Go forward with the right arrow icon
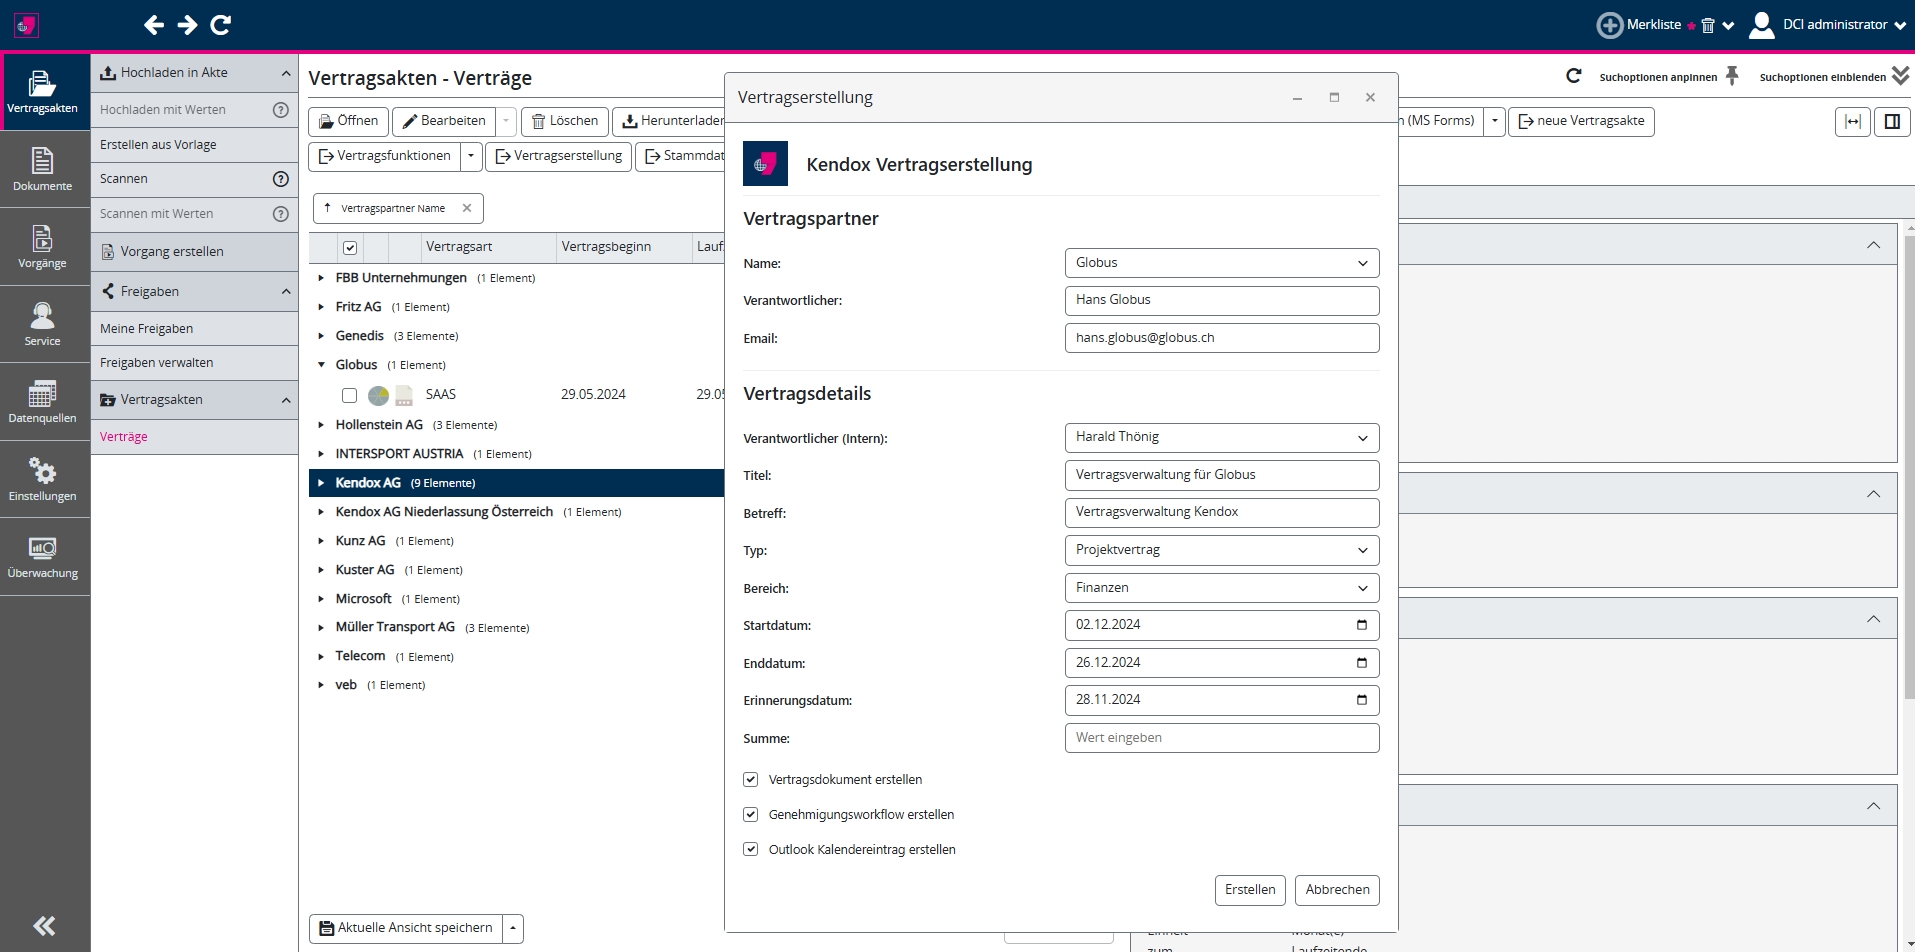Image resolution: width=1915 pixels, height=952 pixels. click(x=187, y=25)
